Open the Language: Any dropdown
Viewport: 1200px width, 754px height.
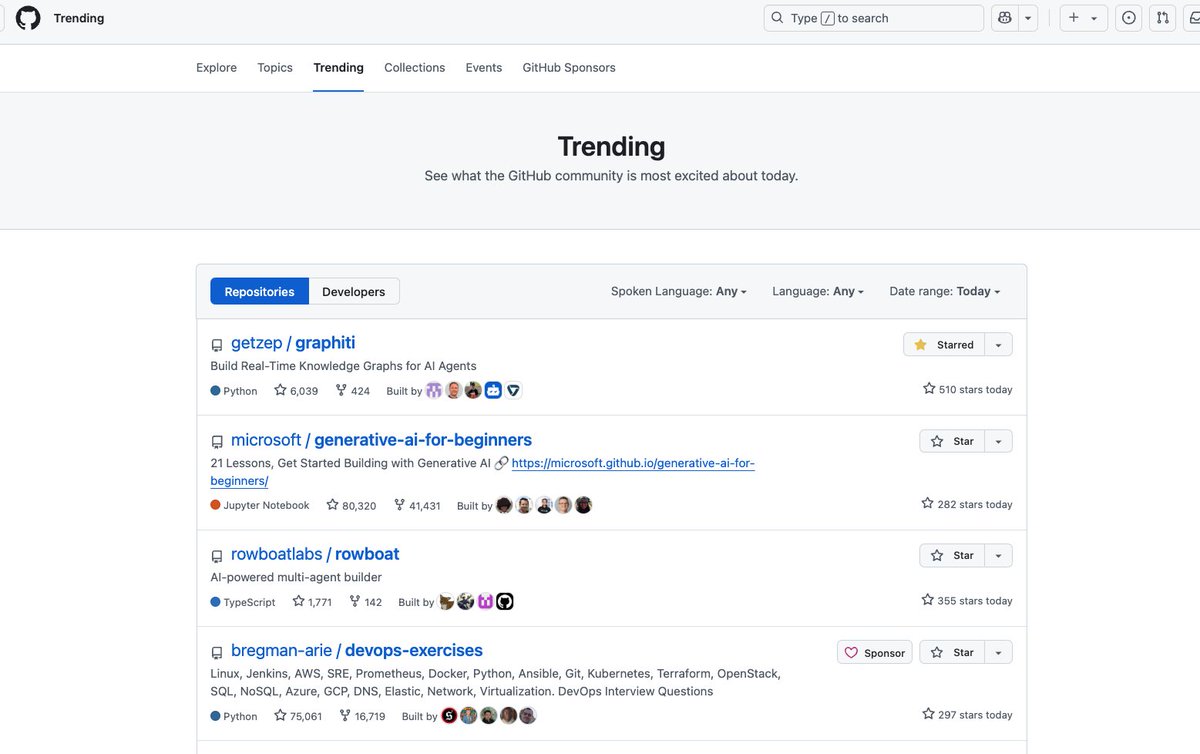click(x=818, y=292)
